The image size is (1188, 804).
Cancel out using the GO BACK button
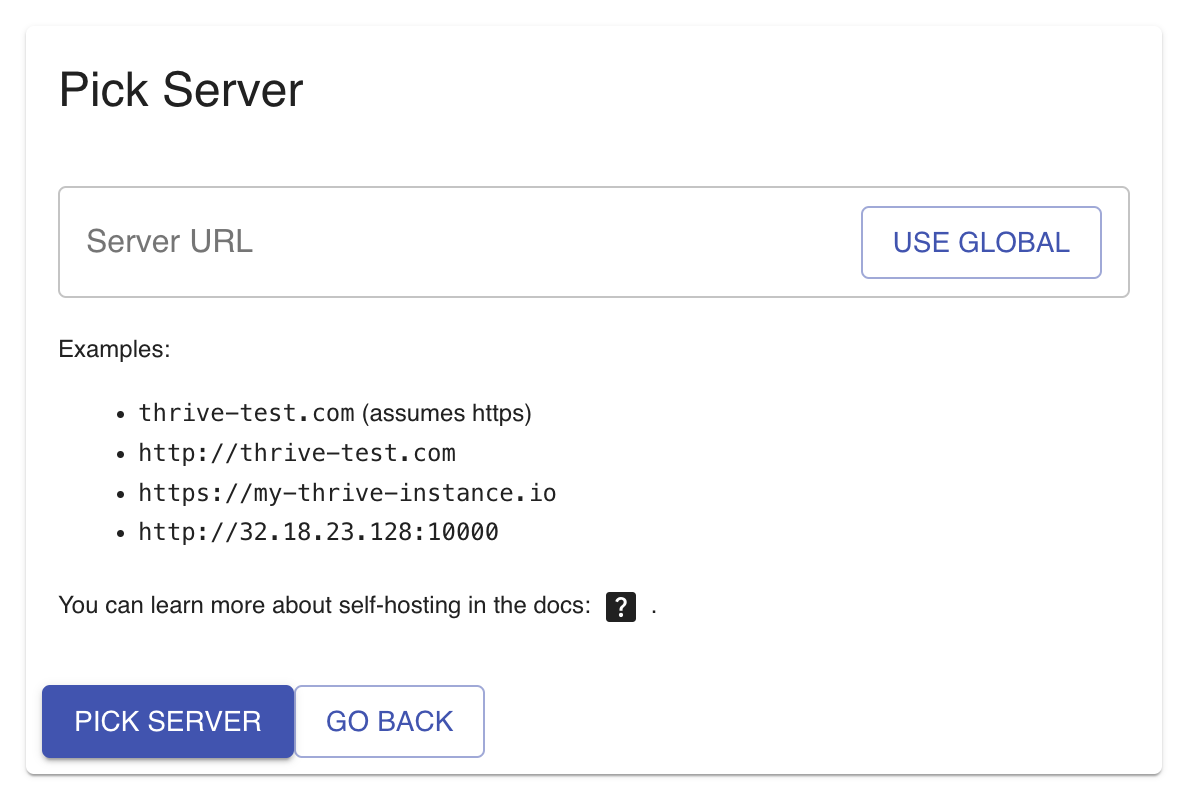coord(388,721)
